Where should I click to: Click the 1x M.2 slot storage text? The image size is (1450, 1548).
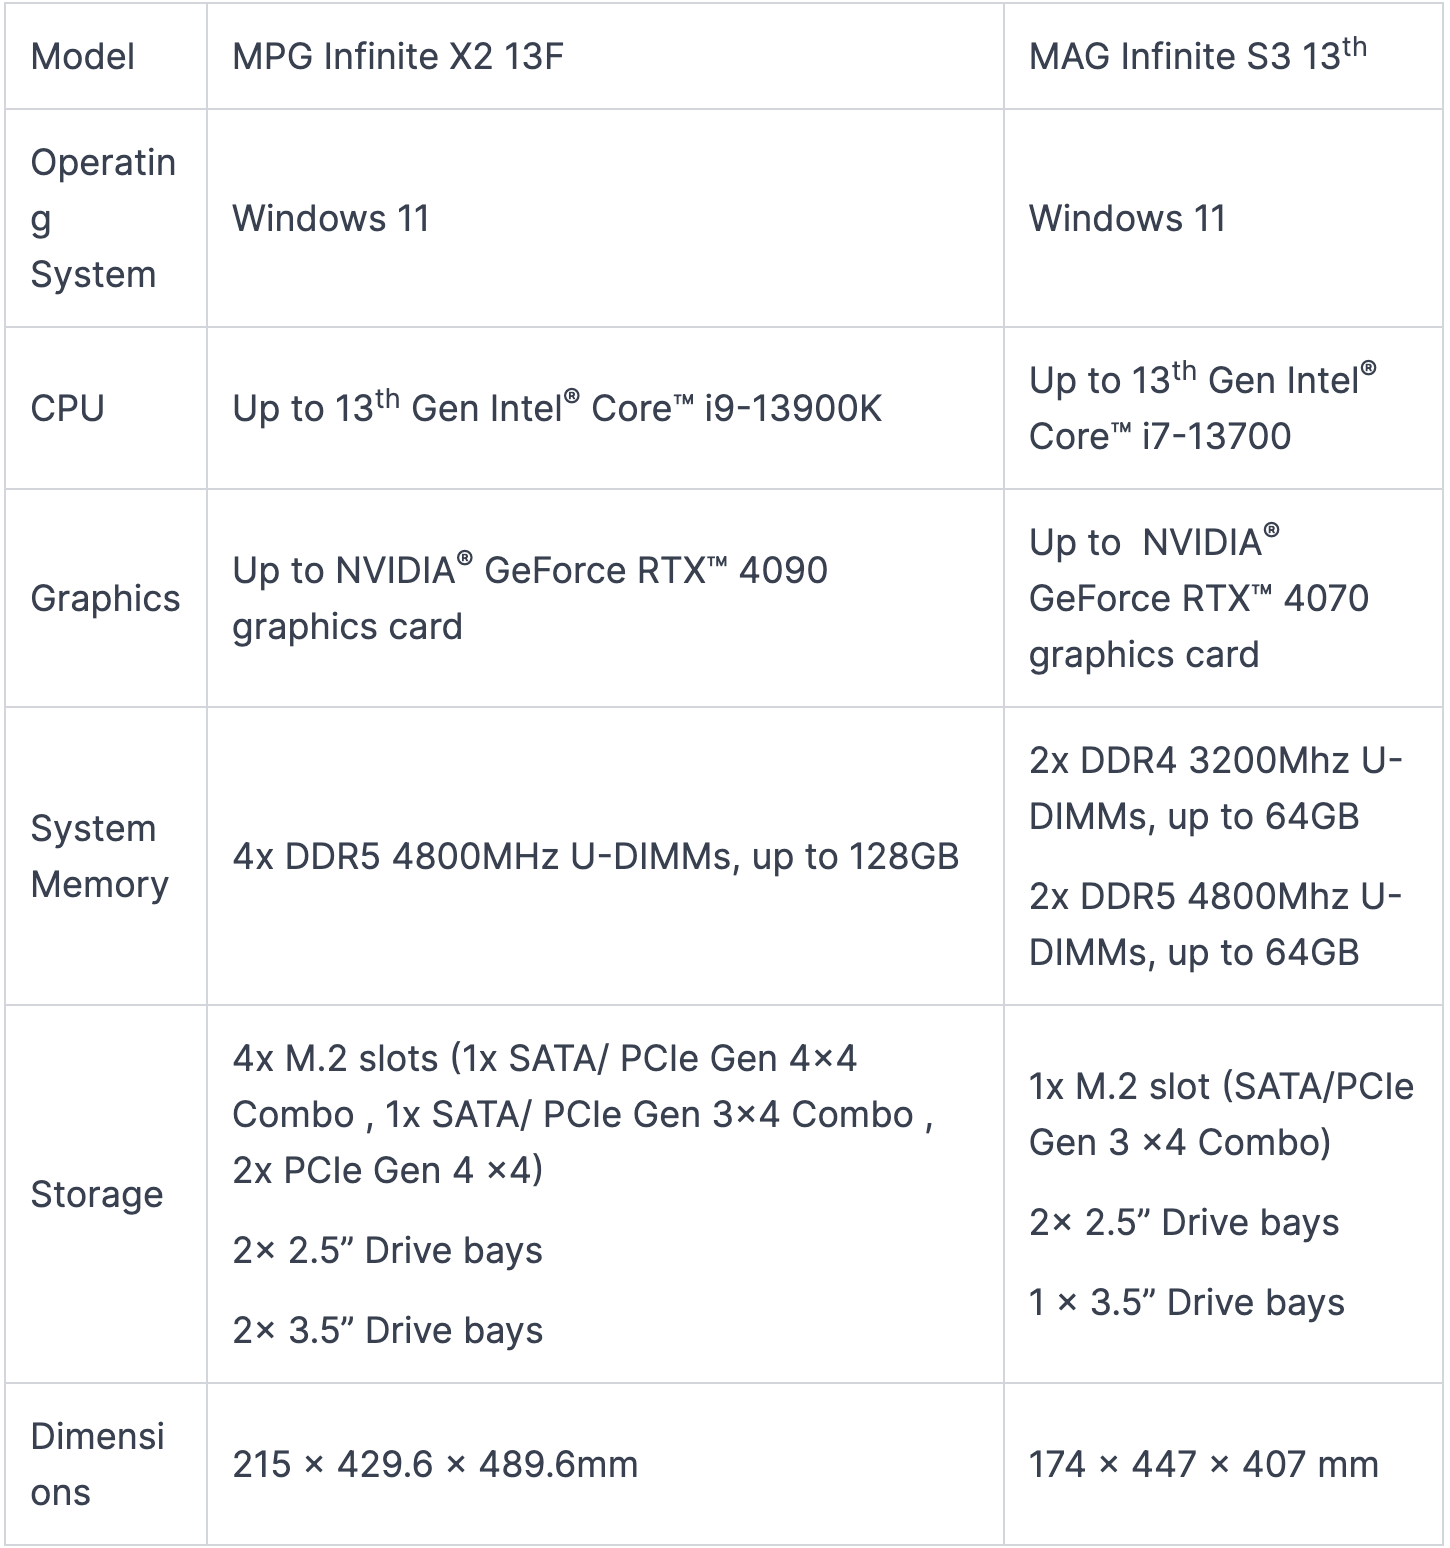pyautogui.click(x=1222, y=1114)
